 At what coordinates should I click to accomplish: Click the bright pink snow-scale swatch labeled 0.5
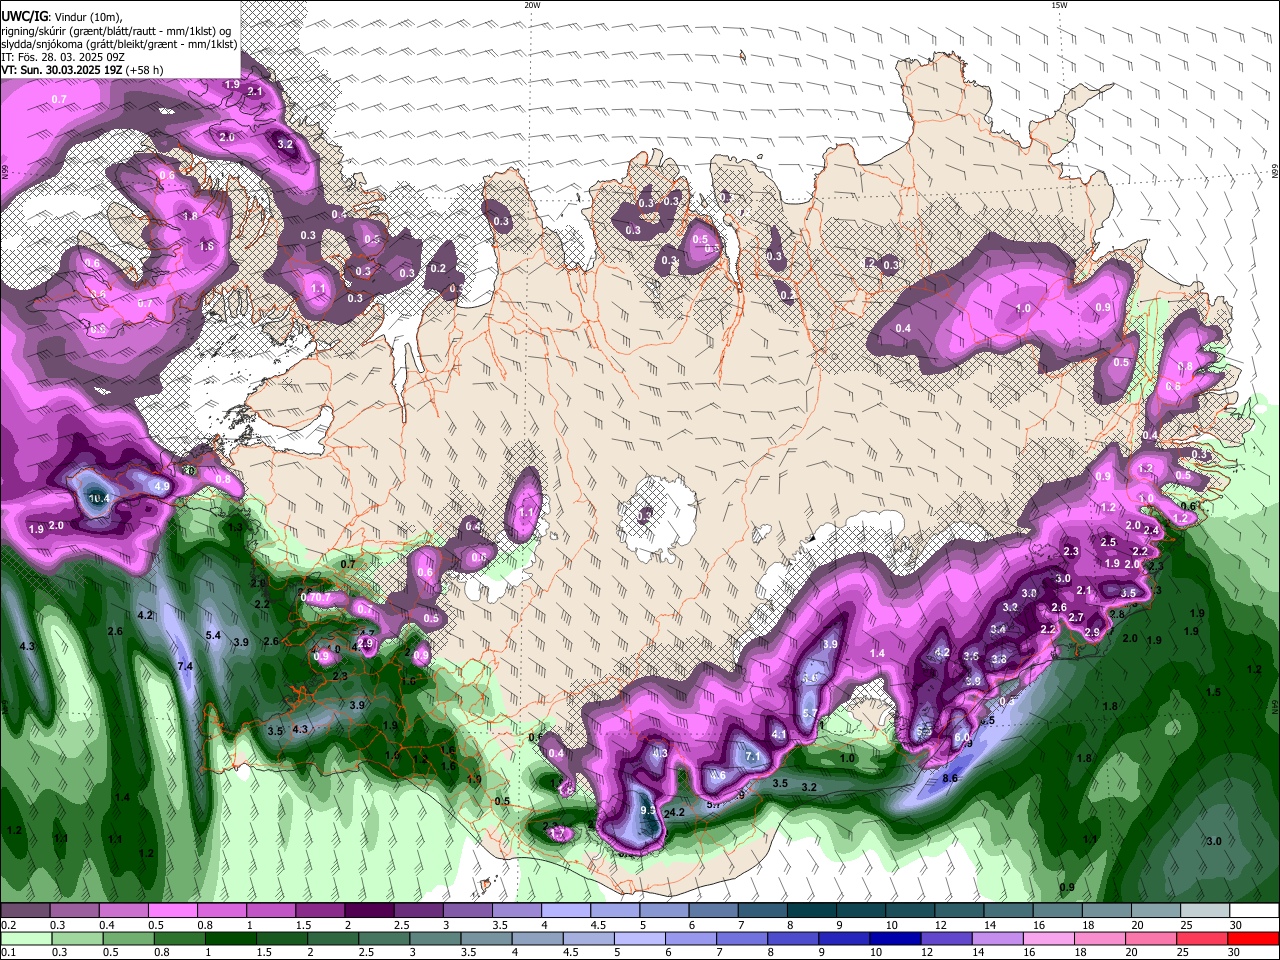(172, 910)
